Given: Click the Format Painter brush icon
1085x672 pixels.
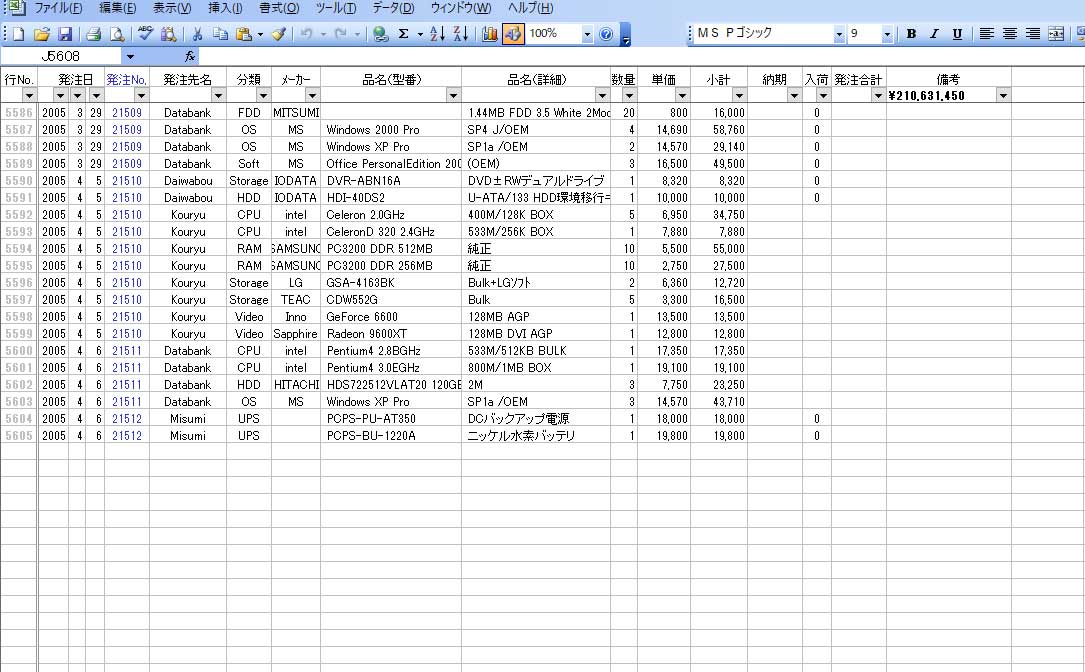Looking at the screenshot, I should pos(279,34).
